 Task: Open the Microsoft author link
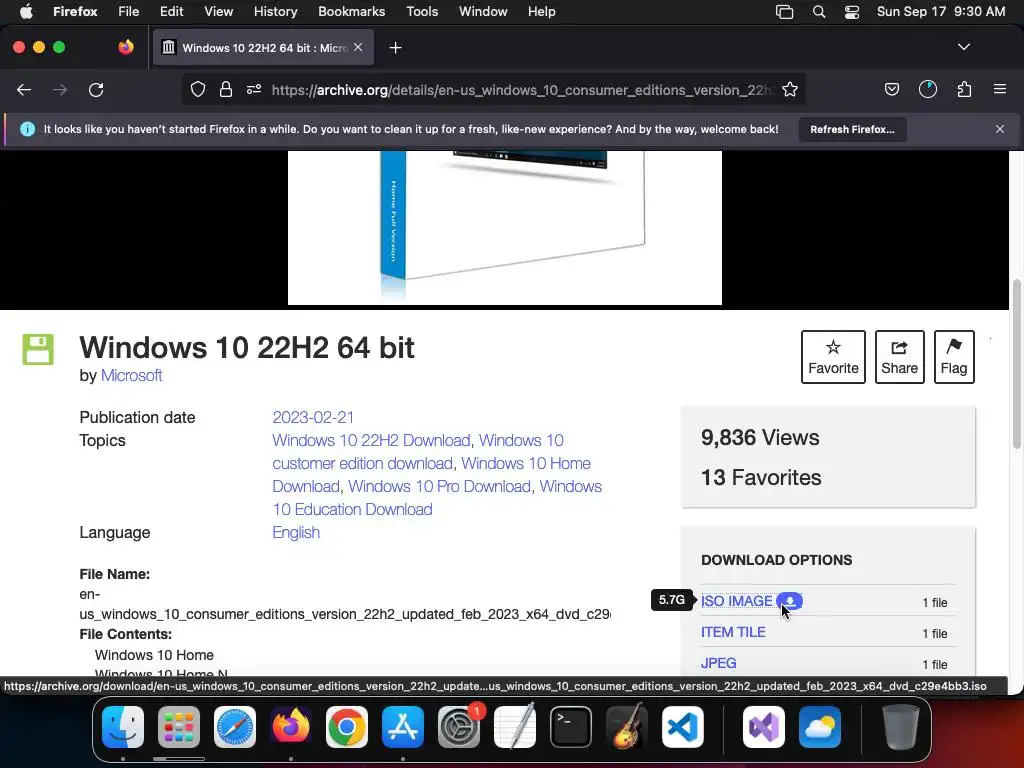pyautogui.click(x=131, y=376)
